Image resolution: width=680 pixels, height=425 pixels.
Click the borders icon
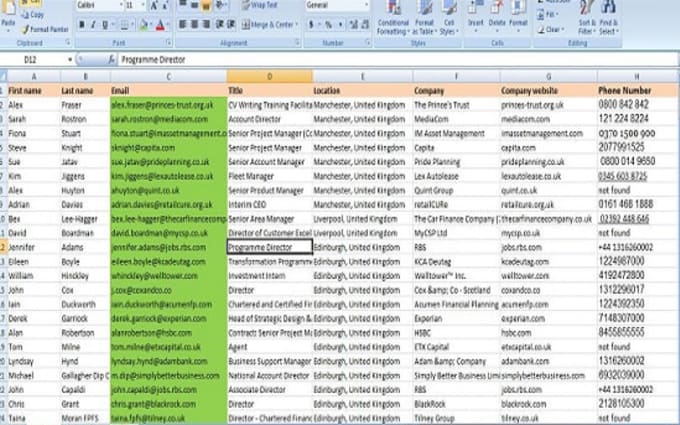[x=124, y=25]
